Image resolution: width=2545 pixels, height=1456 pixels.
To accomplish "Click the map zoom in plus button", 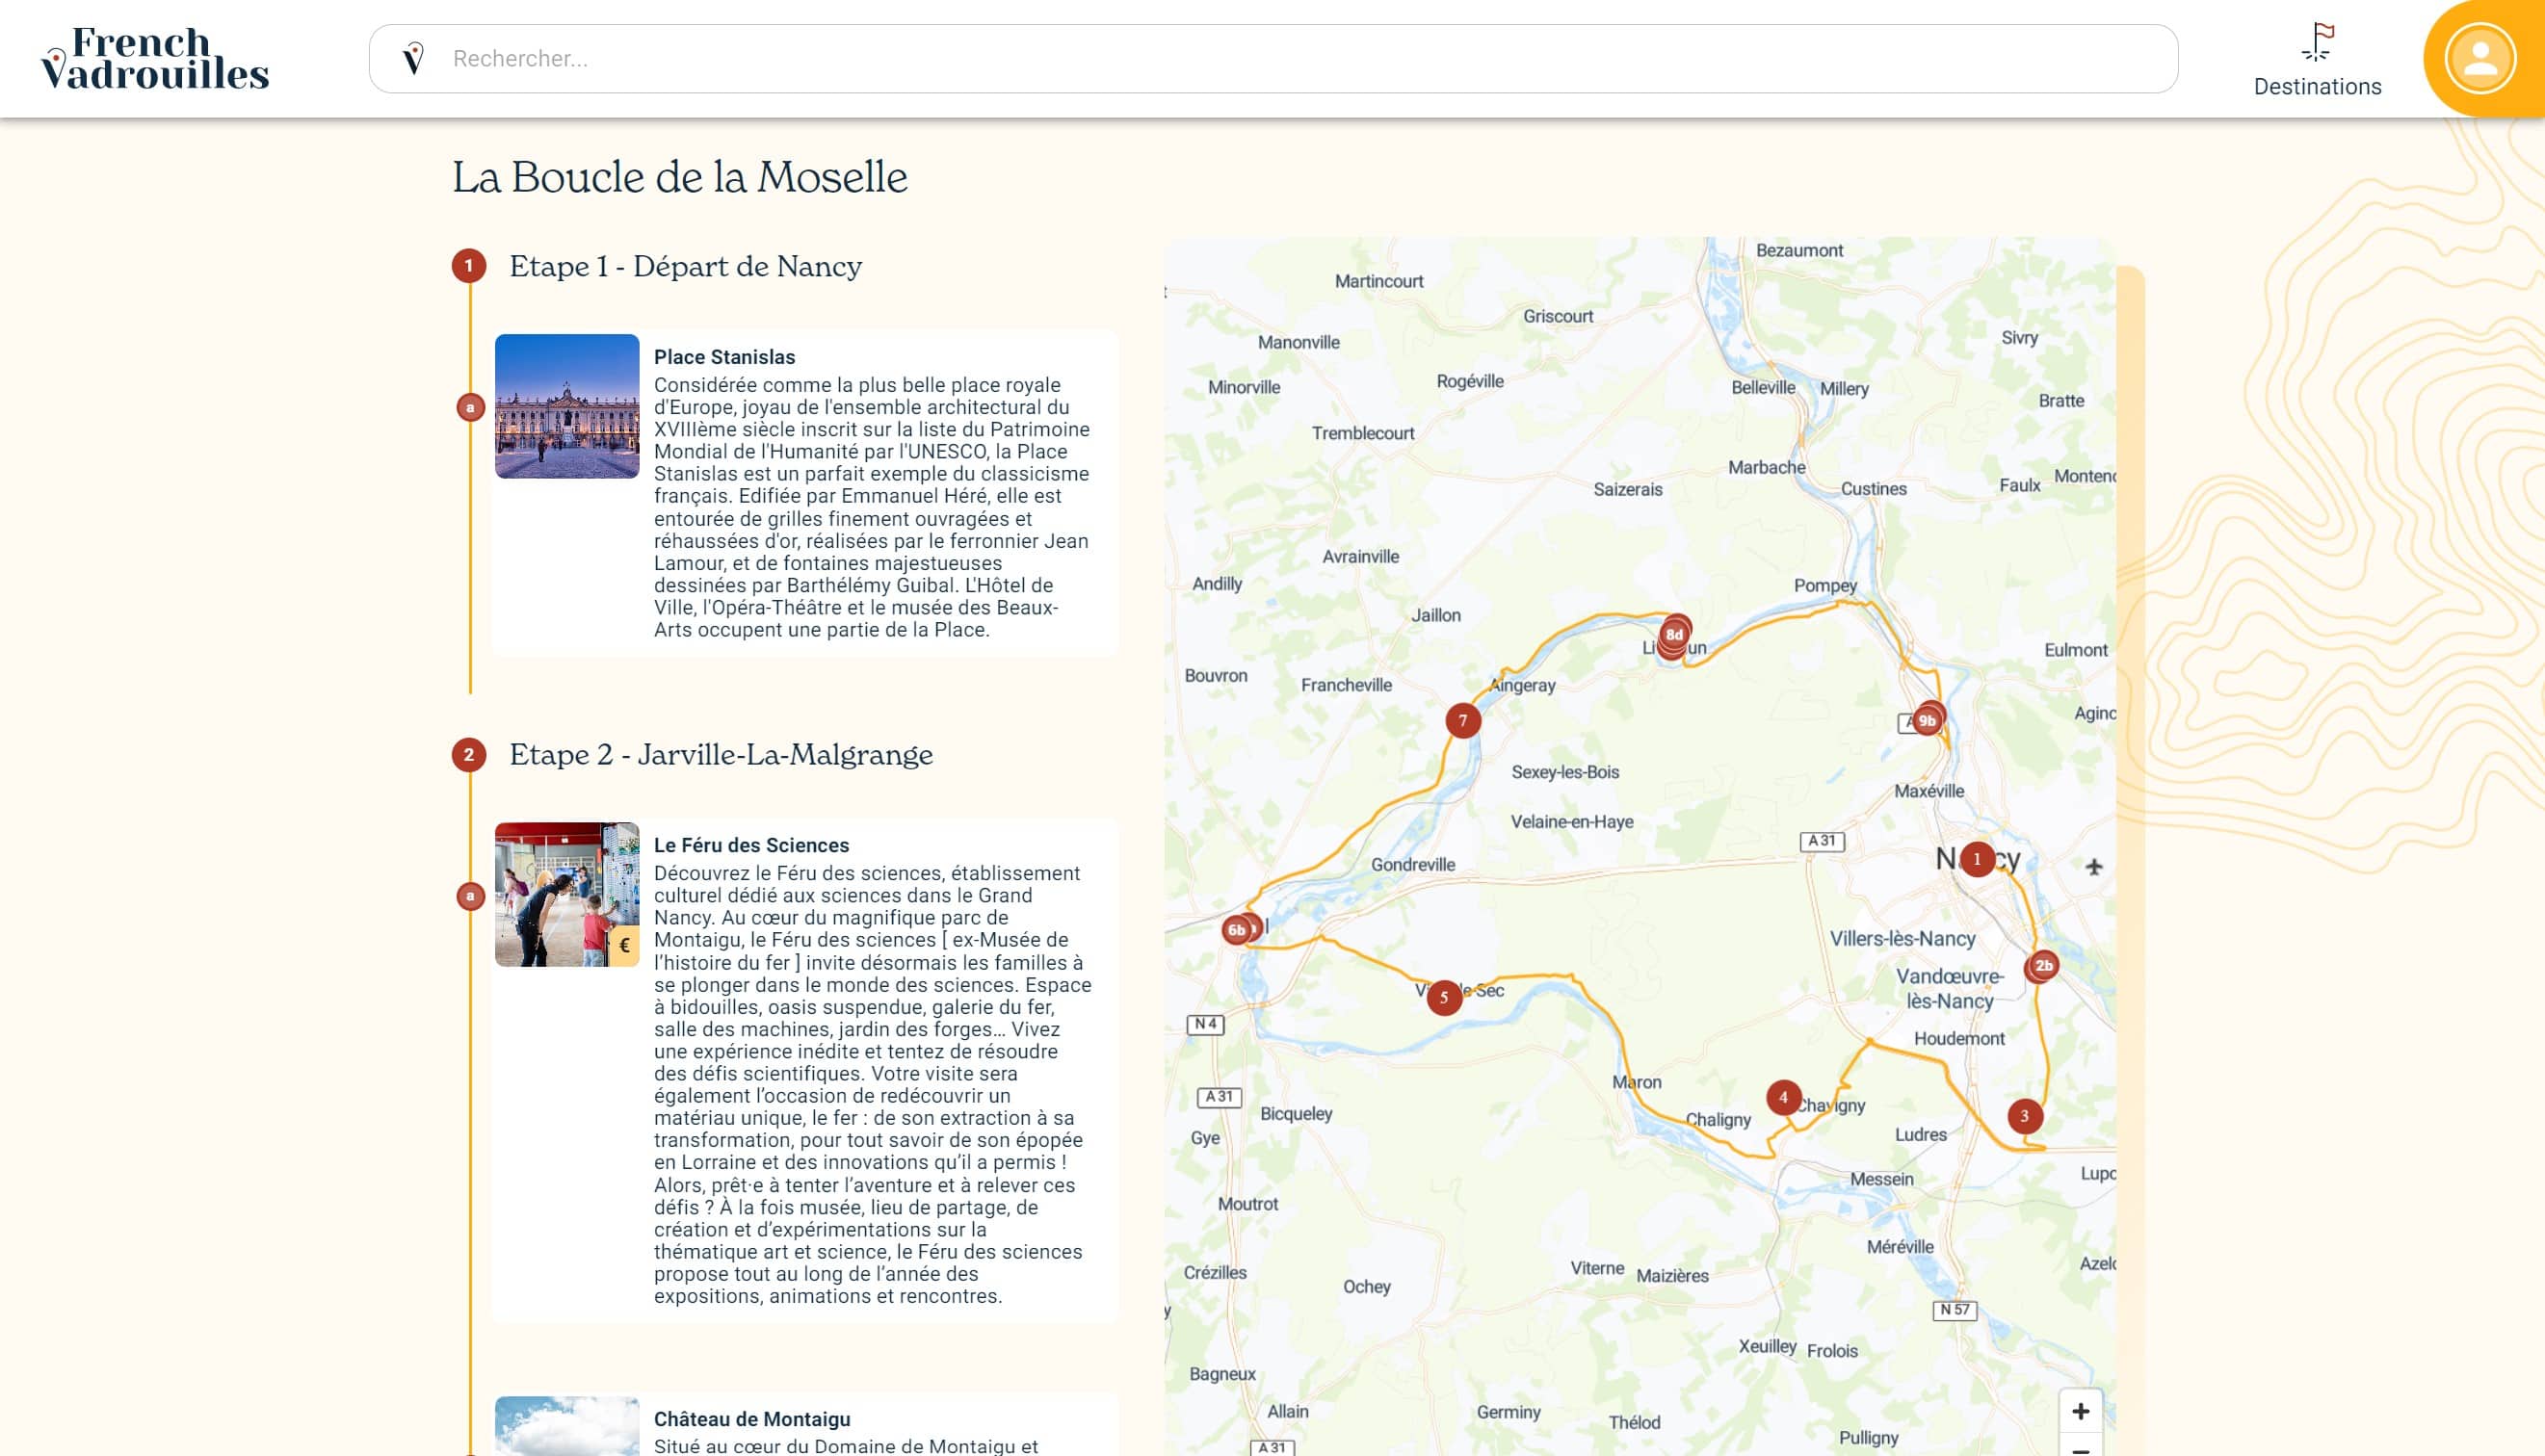I will click(x=2080, y=1411).
